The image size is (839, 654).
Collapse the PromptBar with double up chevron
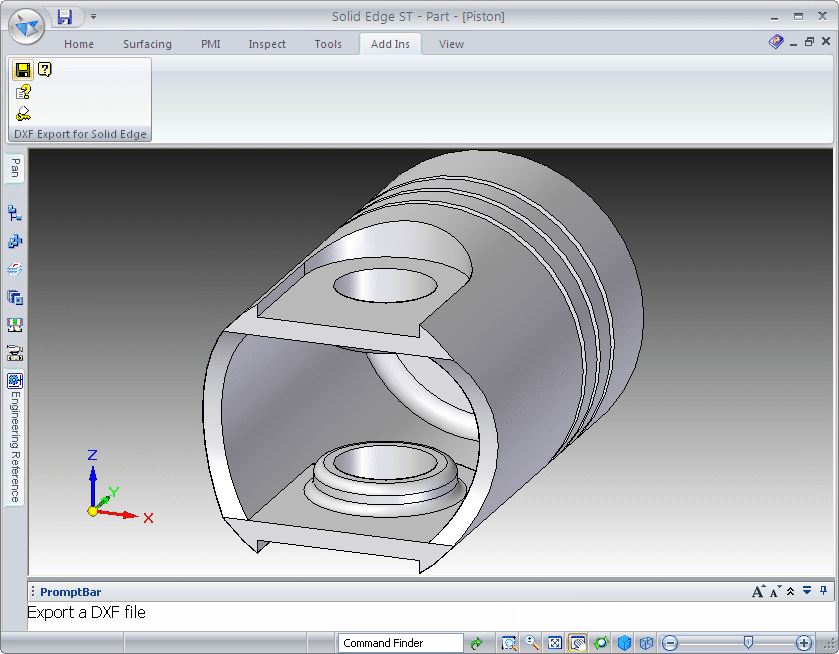[790, 591]
